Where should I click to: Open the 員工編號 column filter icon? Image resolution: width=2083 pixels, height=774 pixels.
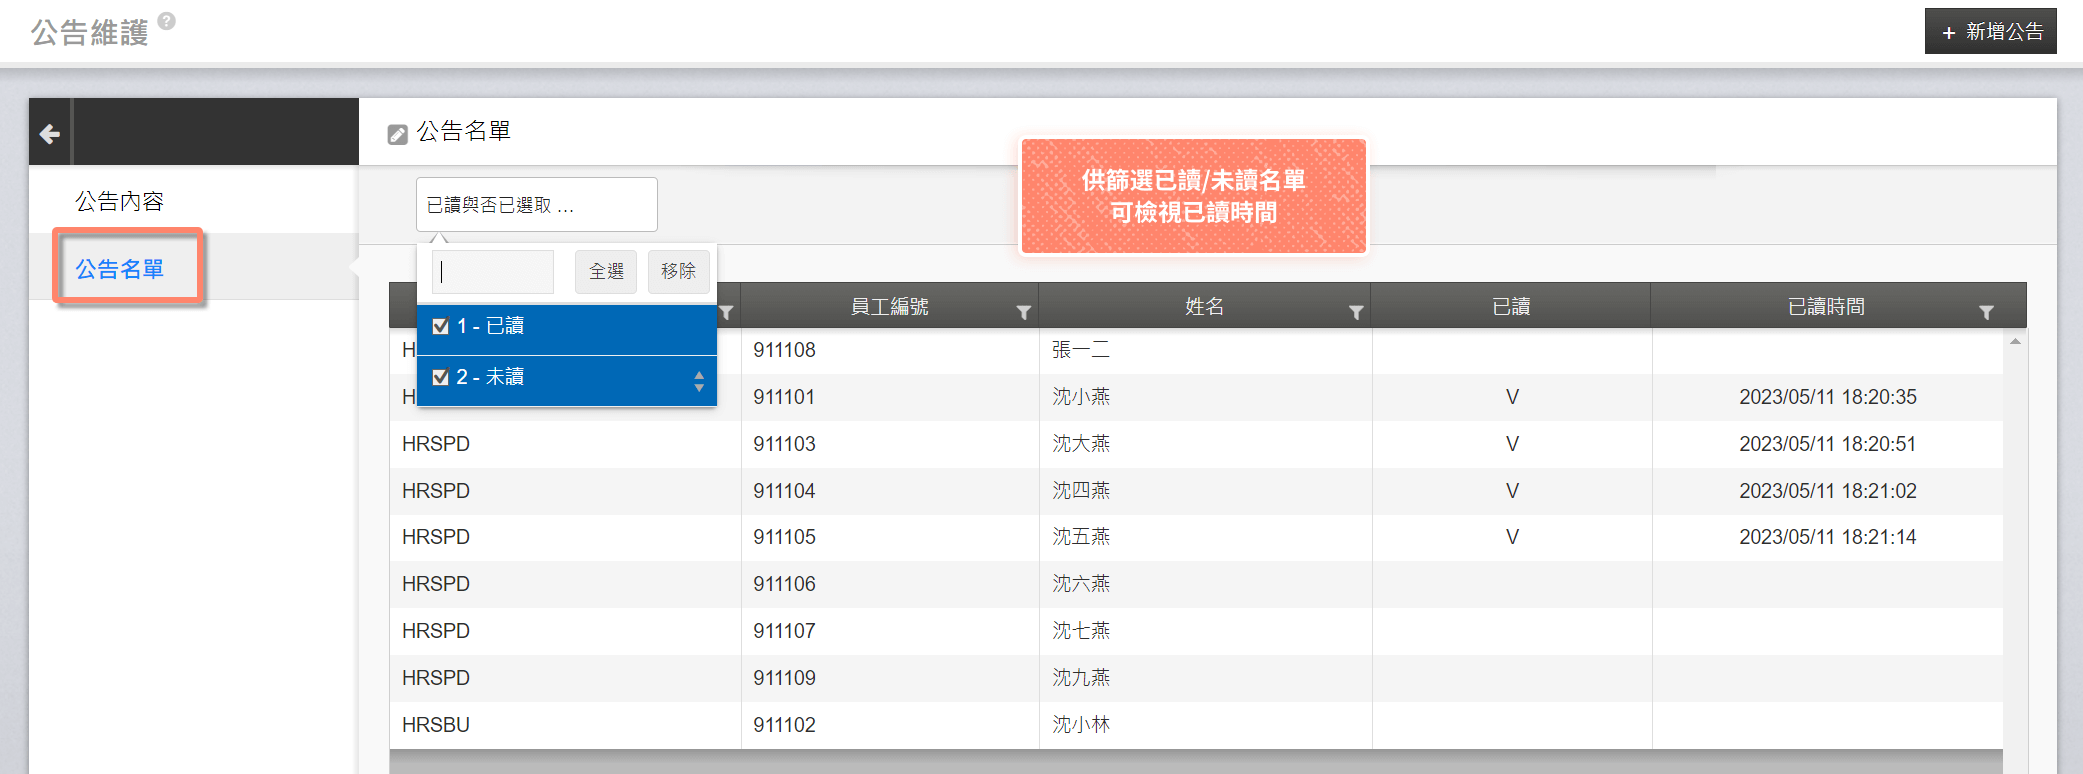coord(1023,313)
